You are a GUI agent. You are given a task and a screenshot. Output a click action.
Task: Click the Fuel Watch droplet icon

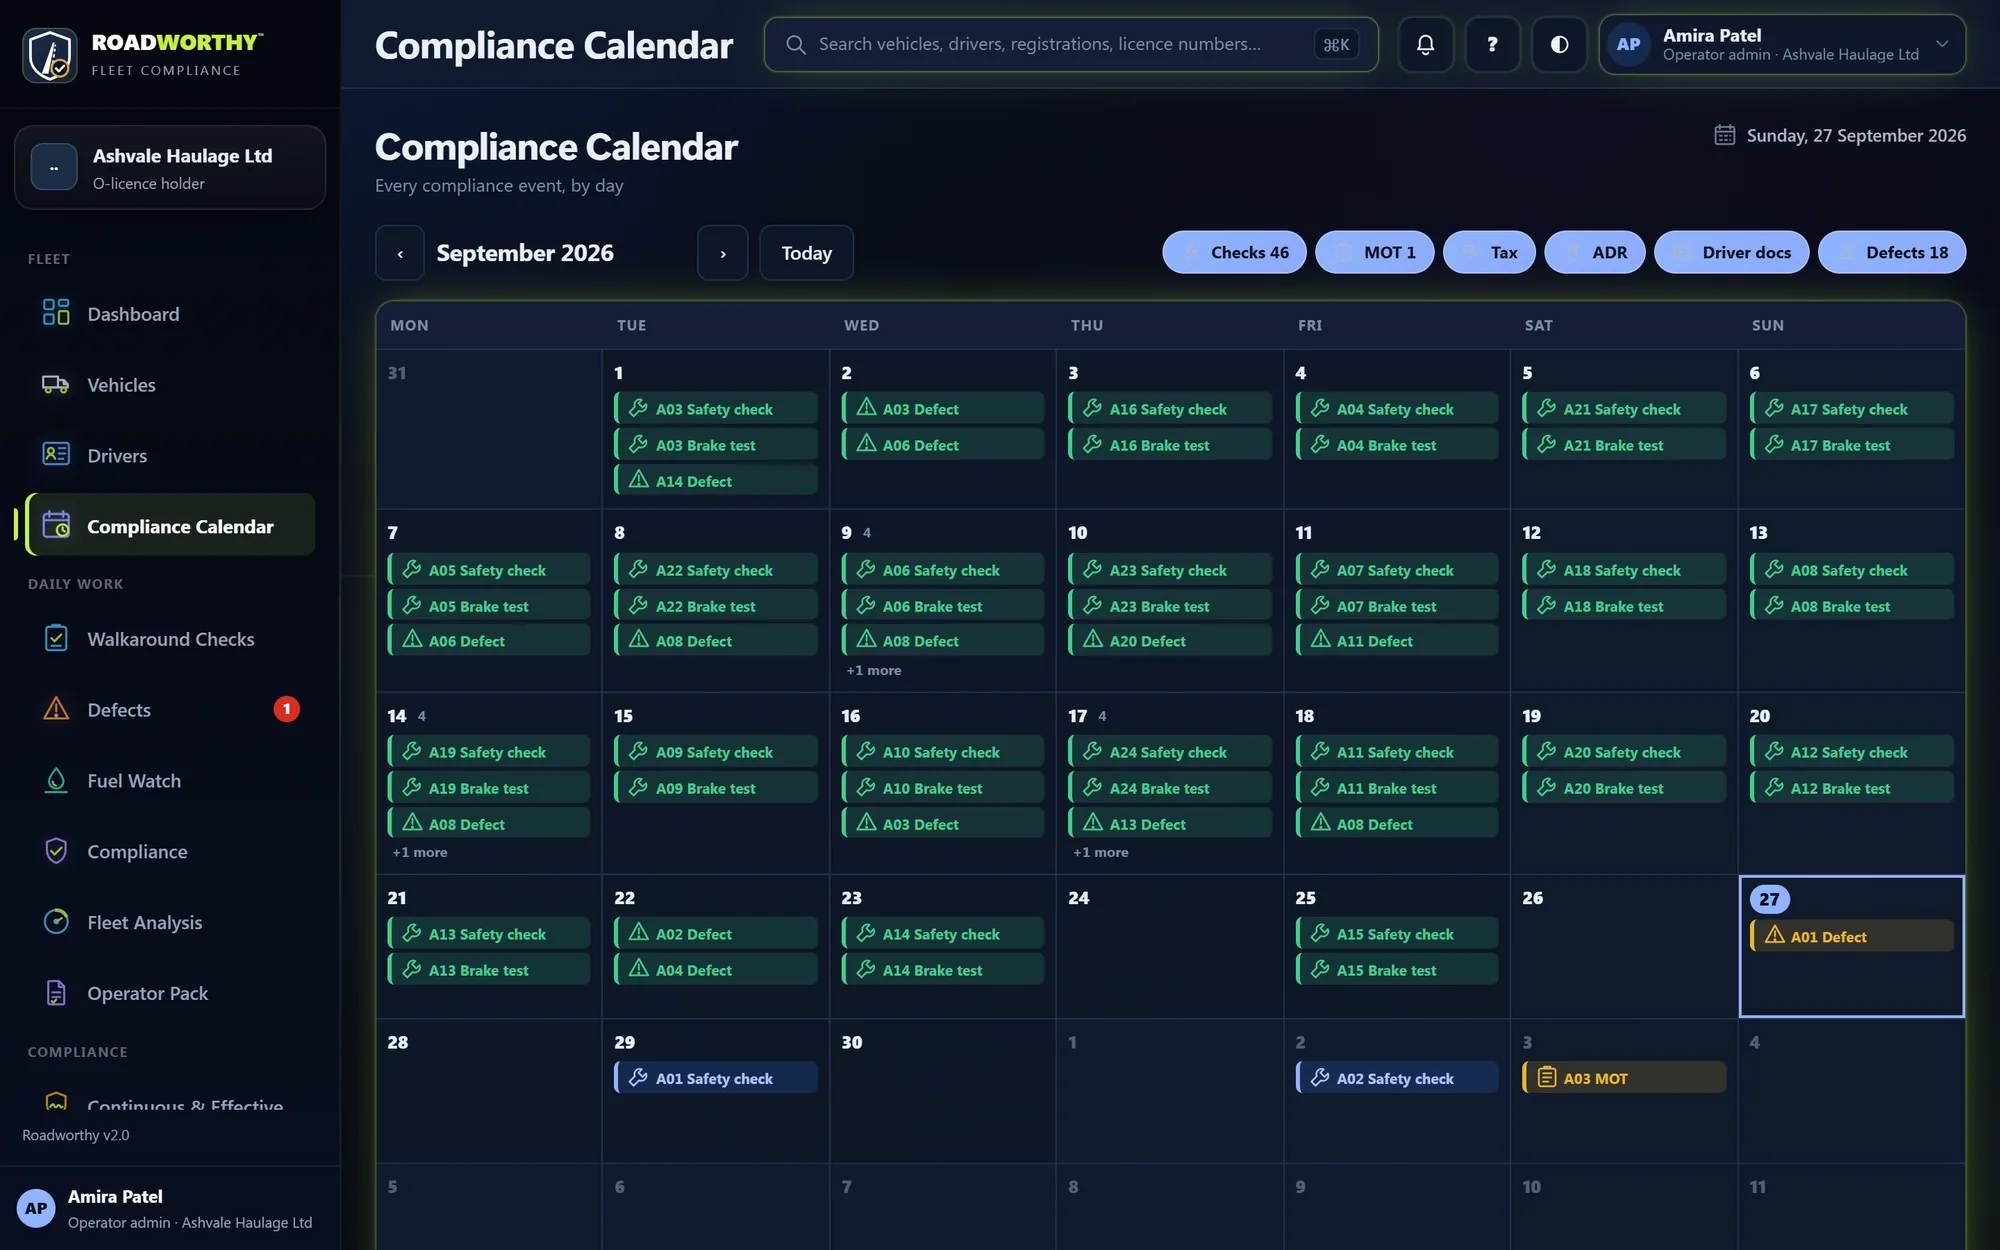coord(56,780)
